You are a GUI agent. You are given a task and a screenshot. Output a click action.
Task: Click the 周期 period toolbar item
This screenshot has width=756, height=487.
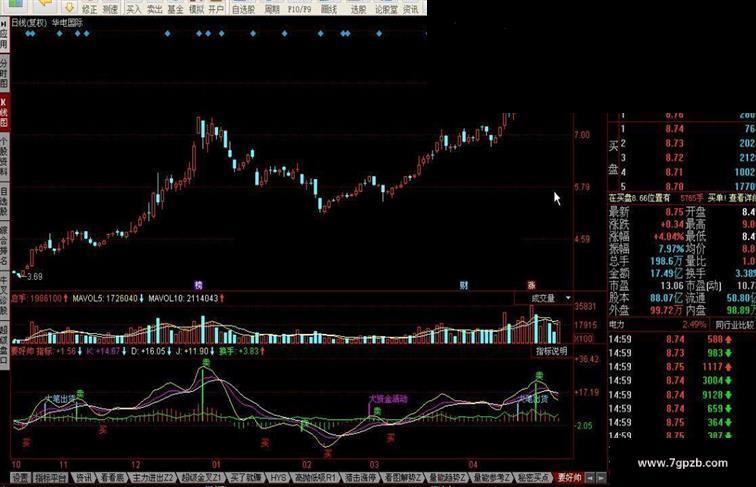[272, 9]
